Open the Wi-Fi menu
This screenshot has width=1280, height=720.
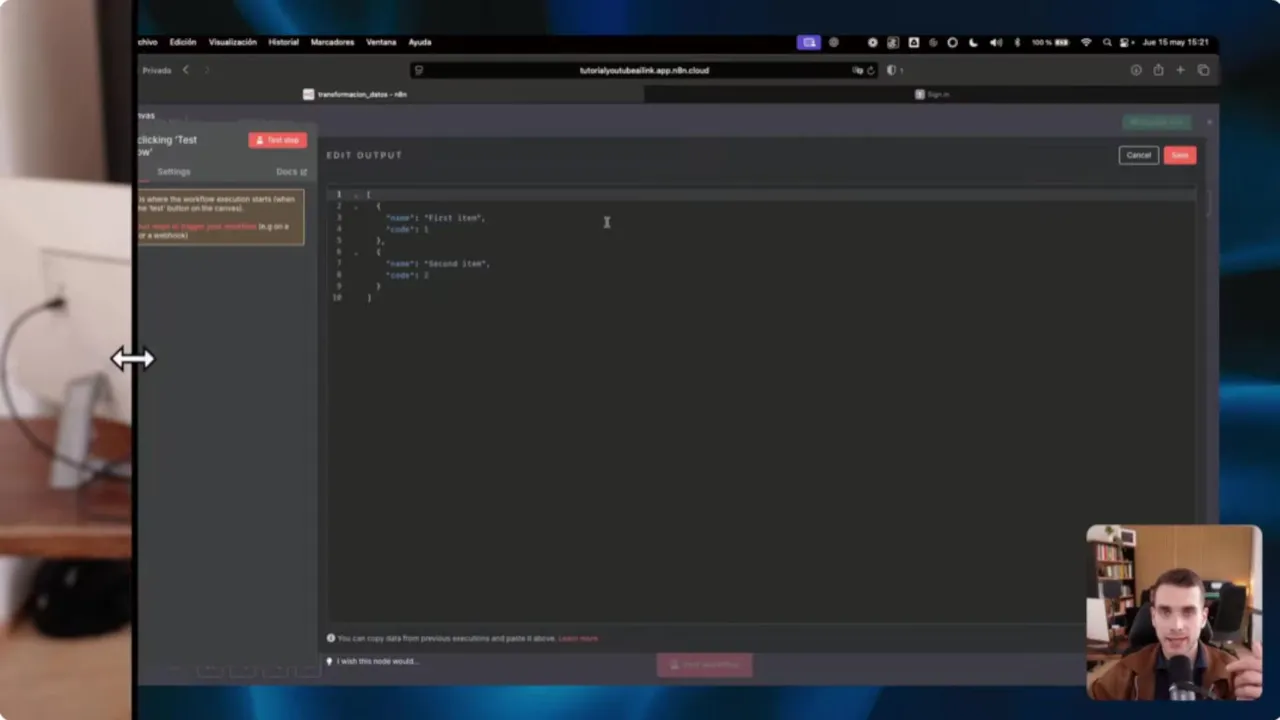[1086, 42]
